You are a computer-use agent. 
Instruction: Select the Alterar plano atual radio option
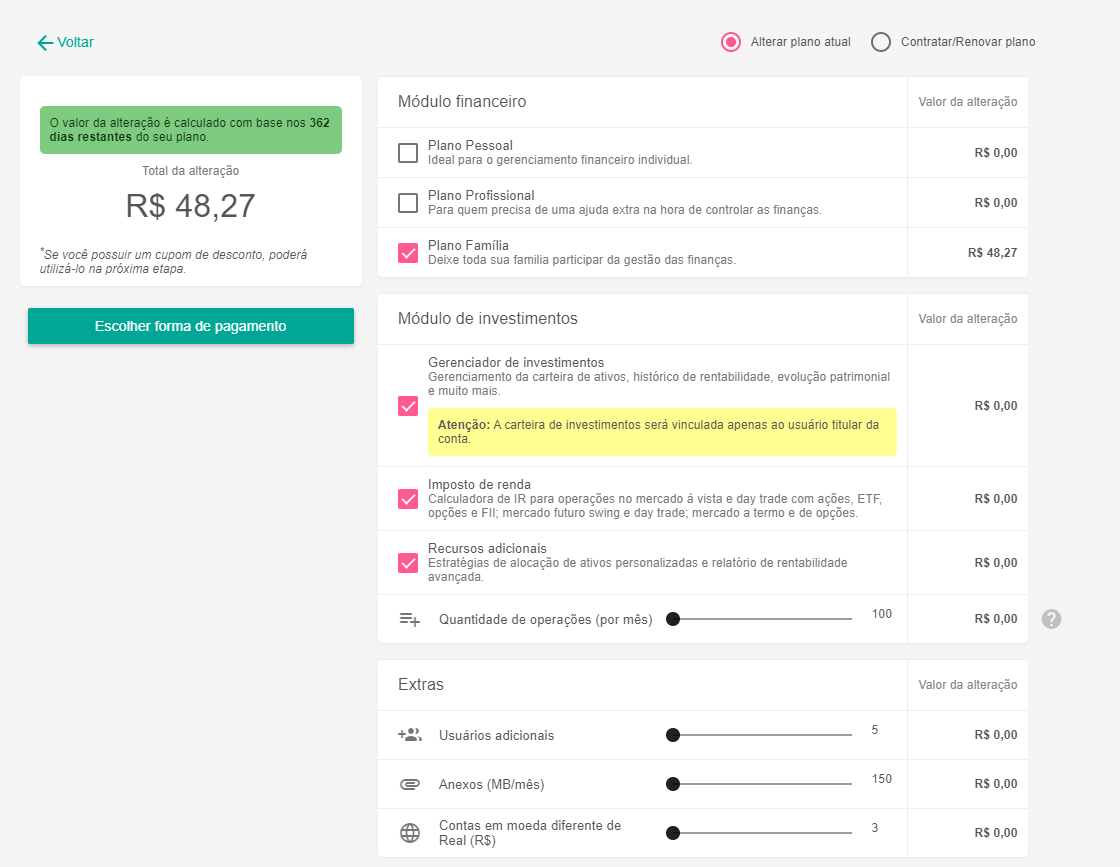pos(731,42)
